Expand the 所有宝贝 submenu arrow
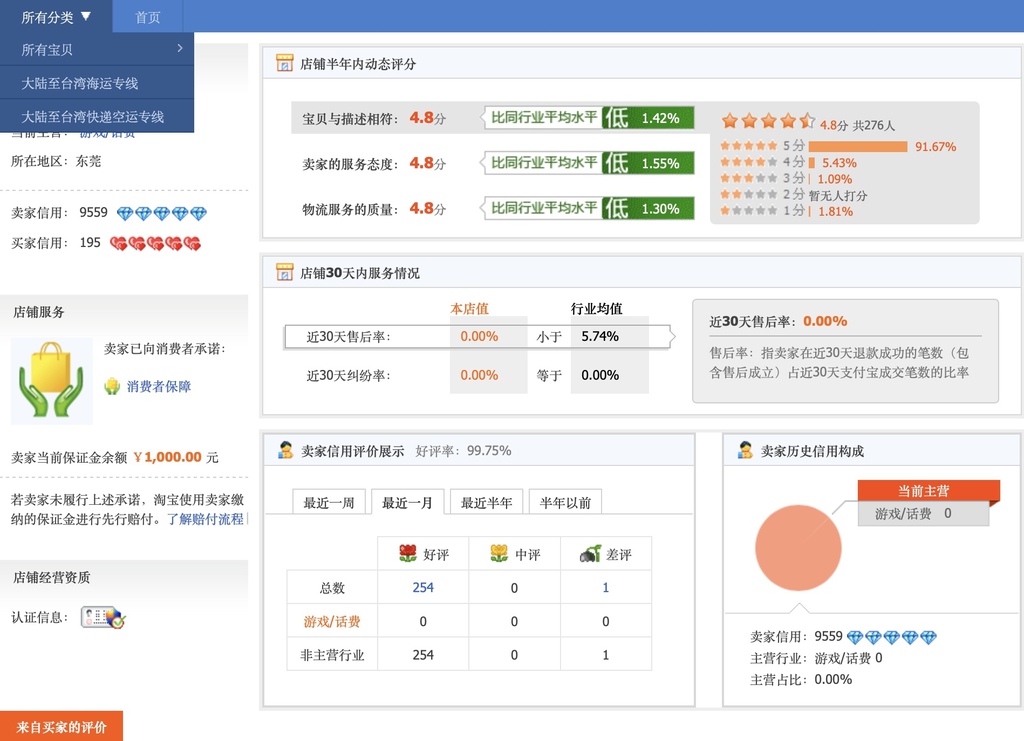 (180, 48)
